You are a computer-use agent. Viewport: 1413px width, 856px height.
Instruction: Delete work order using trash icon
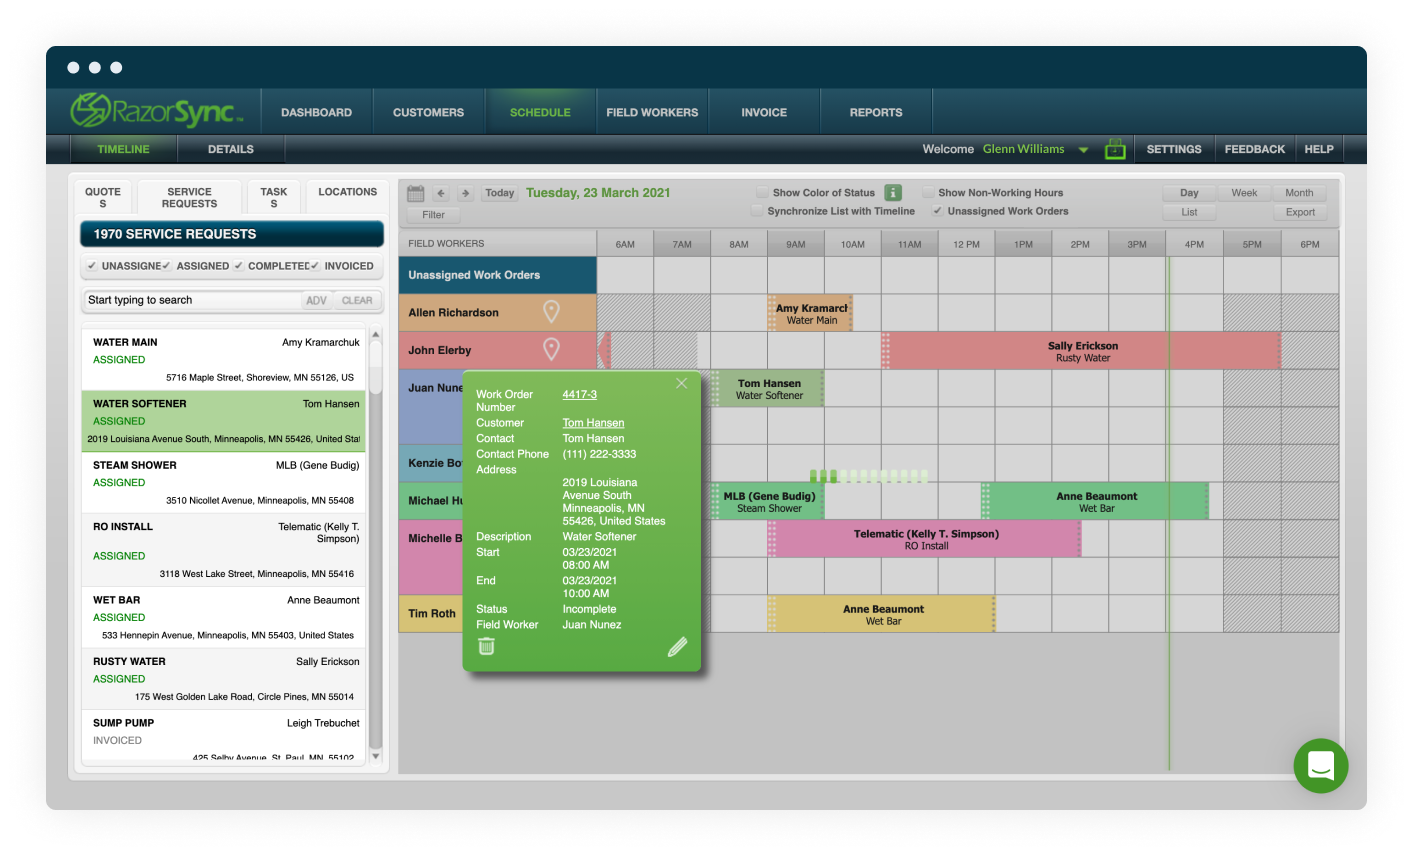[486, 646]
